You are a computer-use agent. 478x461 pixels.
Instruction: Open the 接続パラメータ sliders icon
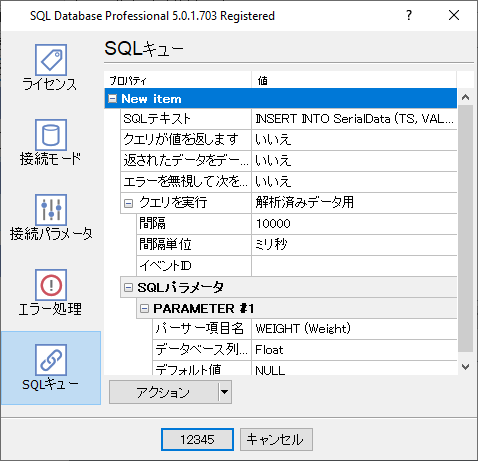pyautogui.click(x=51, y=210)
